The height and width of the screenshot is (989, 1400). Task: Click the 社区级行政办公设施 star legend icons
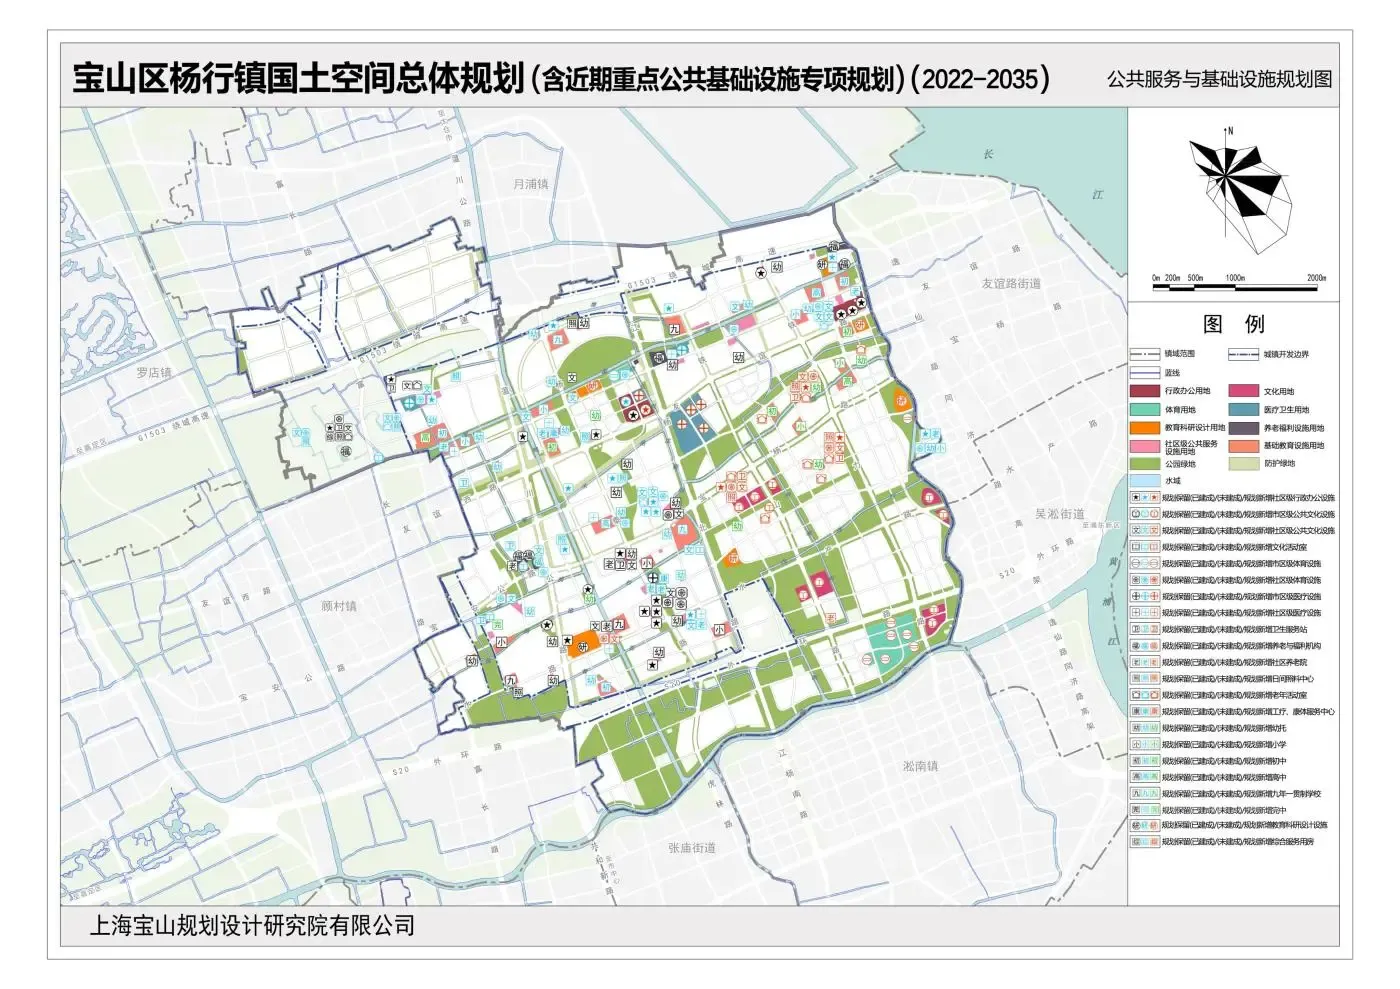pyautogui.click(x=1144, y=498)
